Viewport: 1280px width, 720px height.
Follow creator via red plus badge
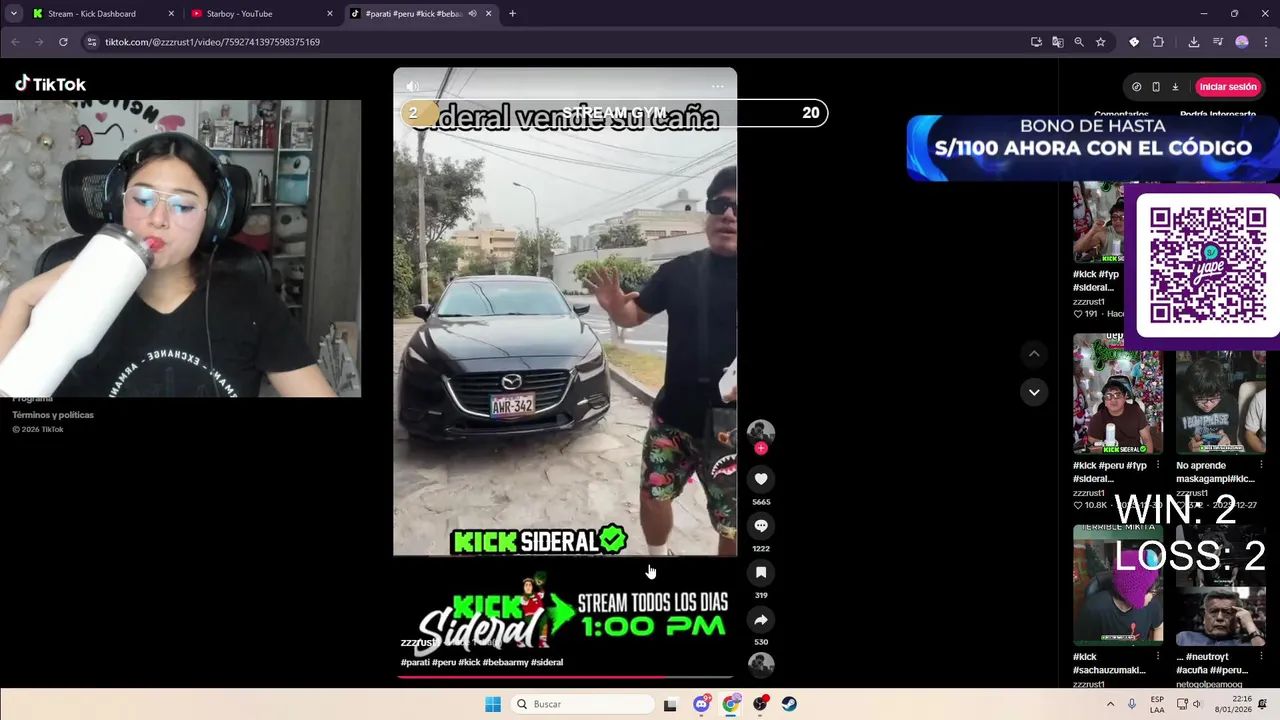click(x=761, y=449)
